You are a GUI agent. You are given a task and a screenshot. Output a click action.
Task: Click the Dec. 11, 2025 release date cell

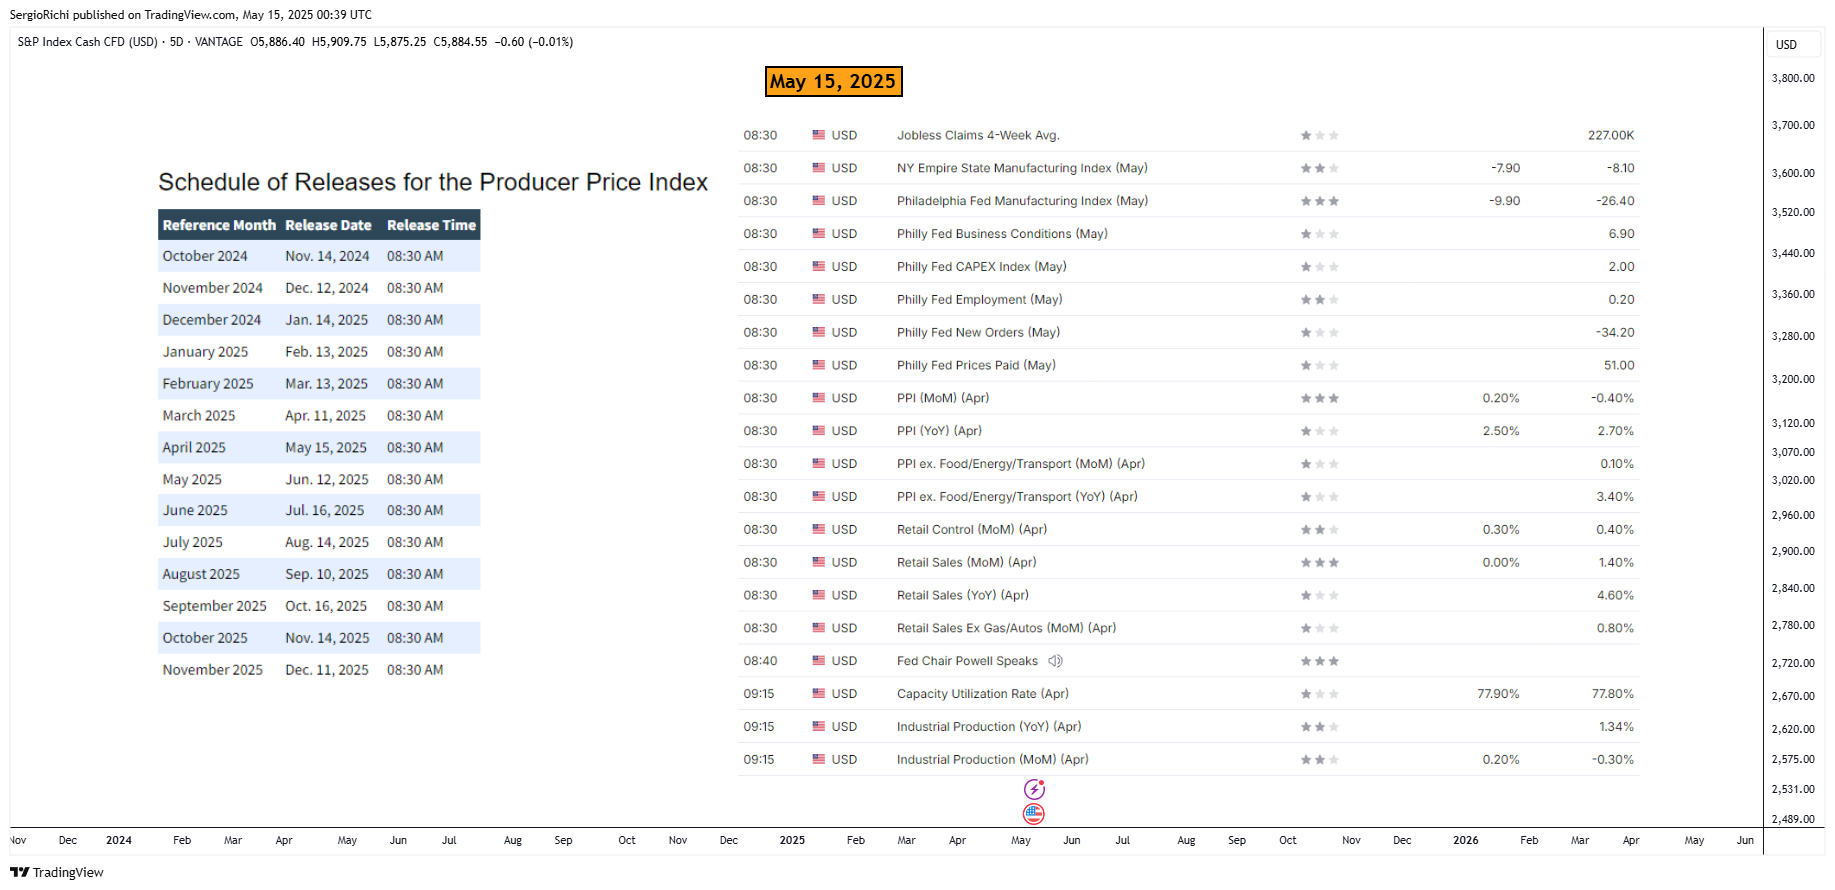coord(327,670)
